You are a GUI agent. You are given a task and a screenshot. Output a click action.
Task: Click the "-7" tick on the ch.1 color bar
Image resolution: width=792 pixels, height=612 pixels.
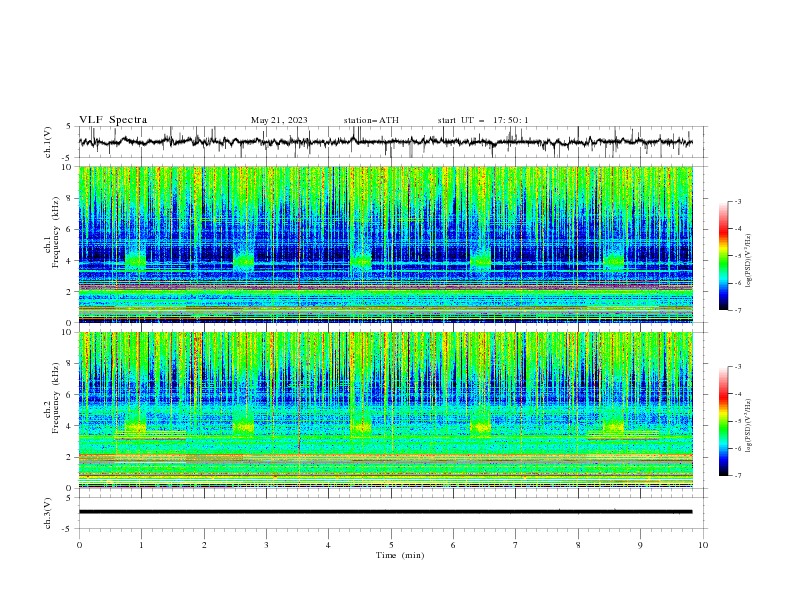click(x=737, y=310)
